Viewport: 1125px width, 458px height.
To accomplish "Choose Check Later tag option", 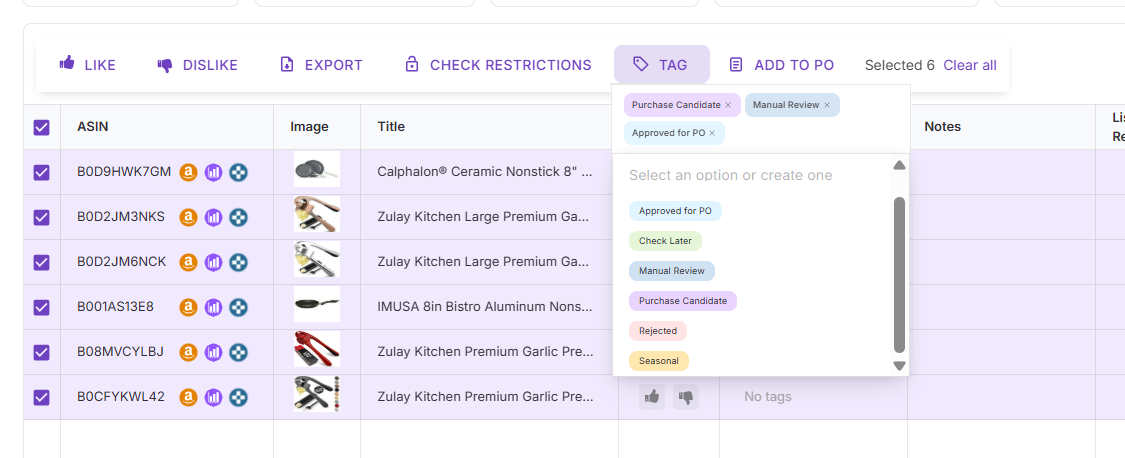I will click(x=665, y=241).
